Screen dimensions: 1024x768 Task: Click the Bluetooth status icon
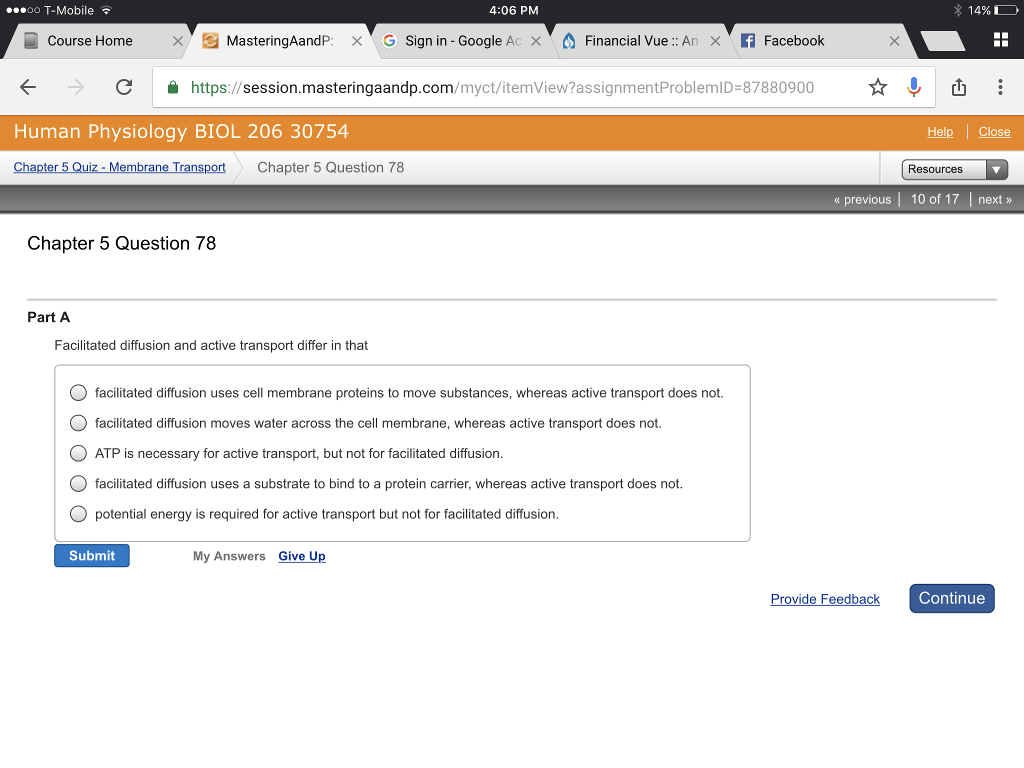(957, 10)
